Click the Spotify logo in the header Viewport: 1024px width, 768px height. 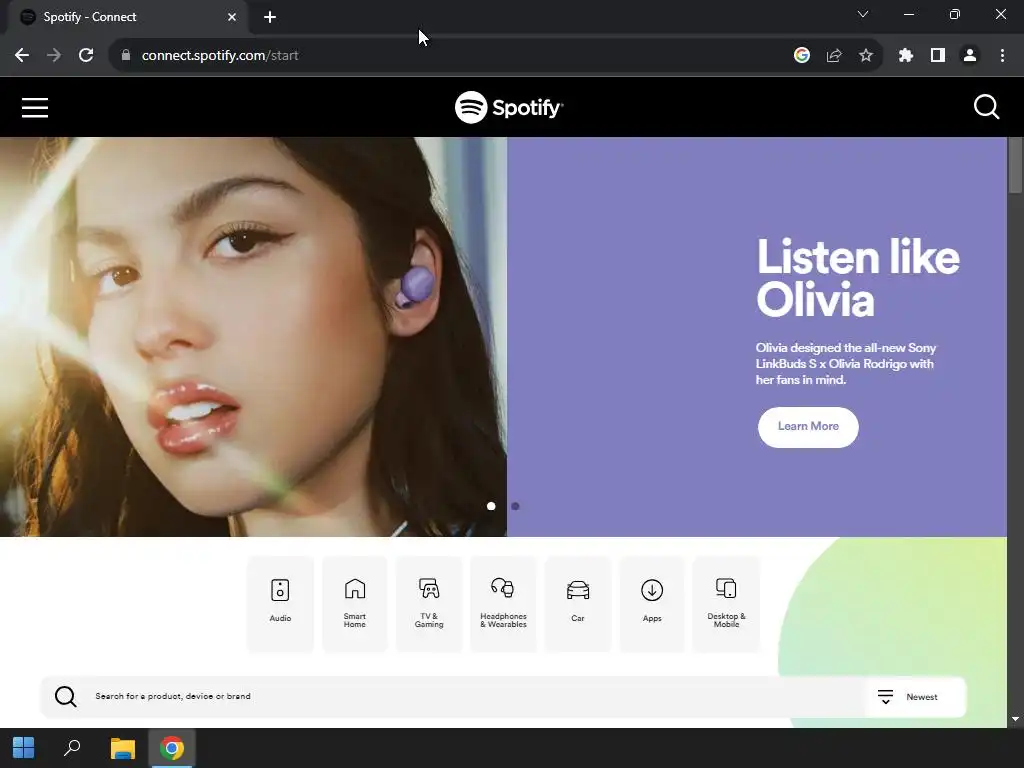(x=509, y=107)
